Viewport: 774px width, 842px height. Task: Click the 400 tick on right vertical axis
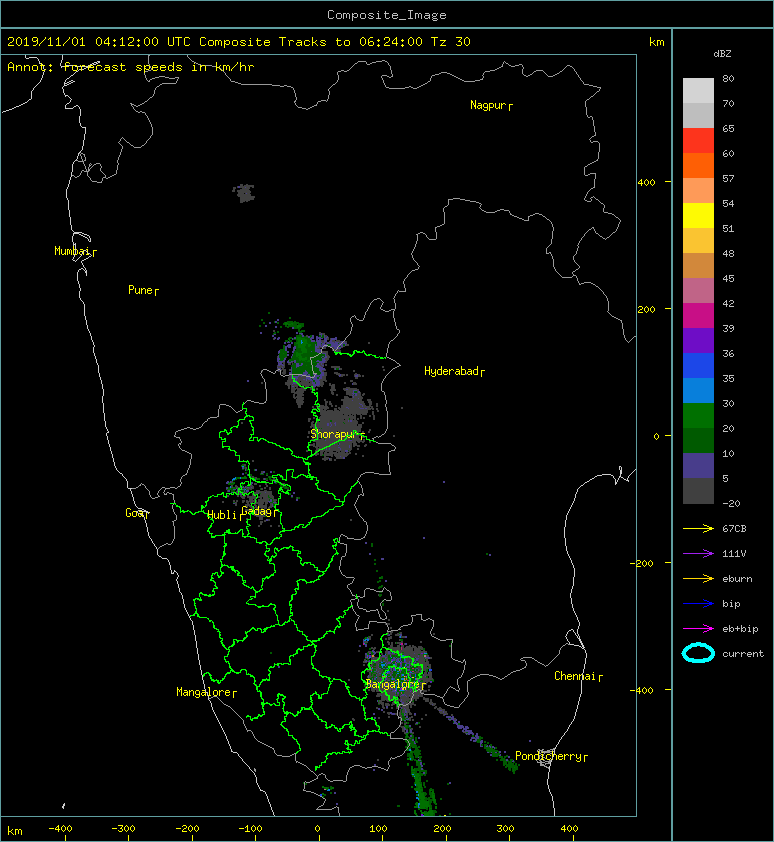(647, 183)
